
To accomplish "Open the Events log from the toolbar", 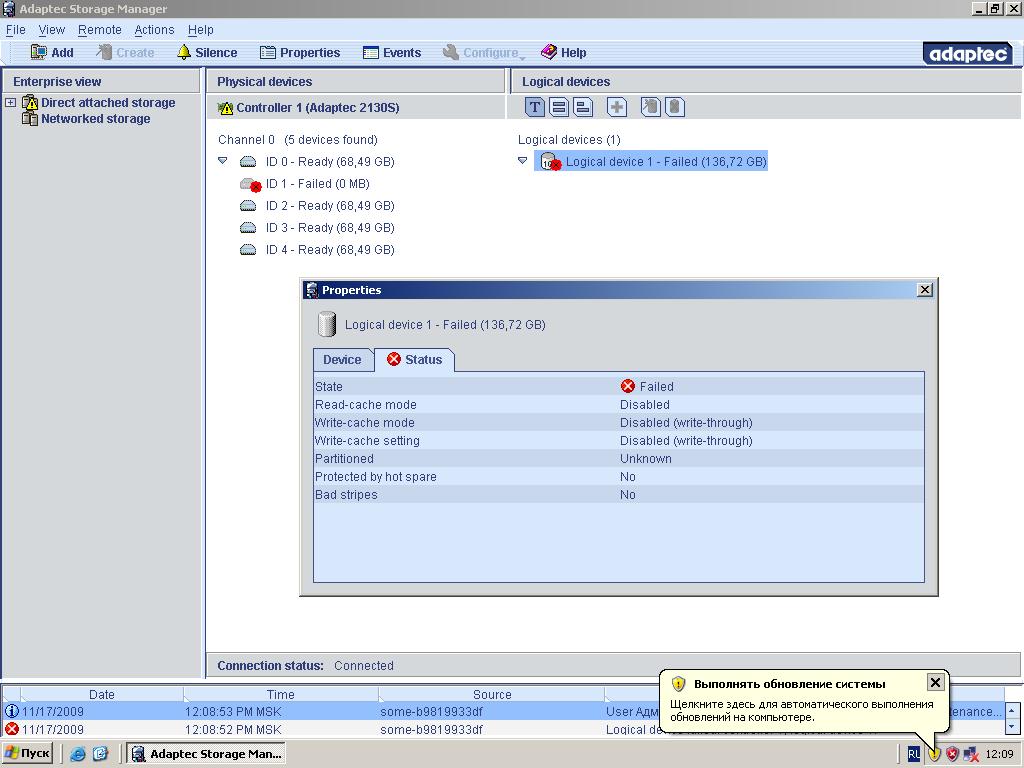I will pos(391,53).
